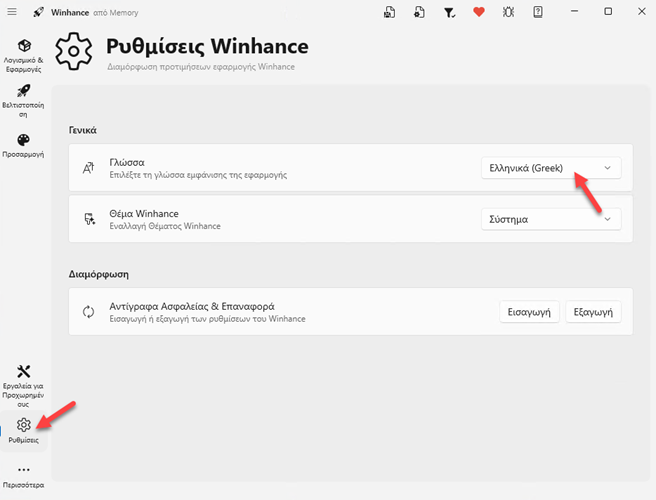Click the Εξαγωγή export button

[x=593, y=312]
